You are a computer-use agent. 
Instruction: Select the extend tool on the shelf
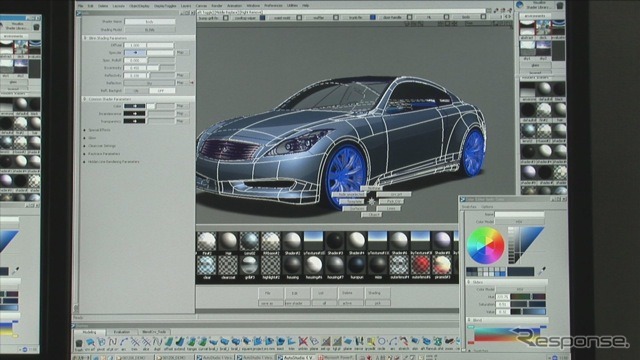[x=180, y=342]
